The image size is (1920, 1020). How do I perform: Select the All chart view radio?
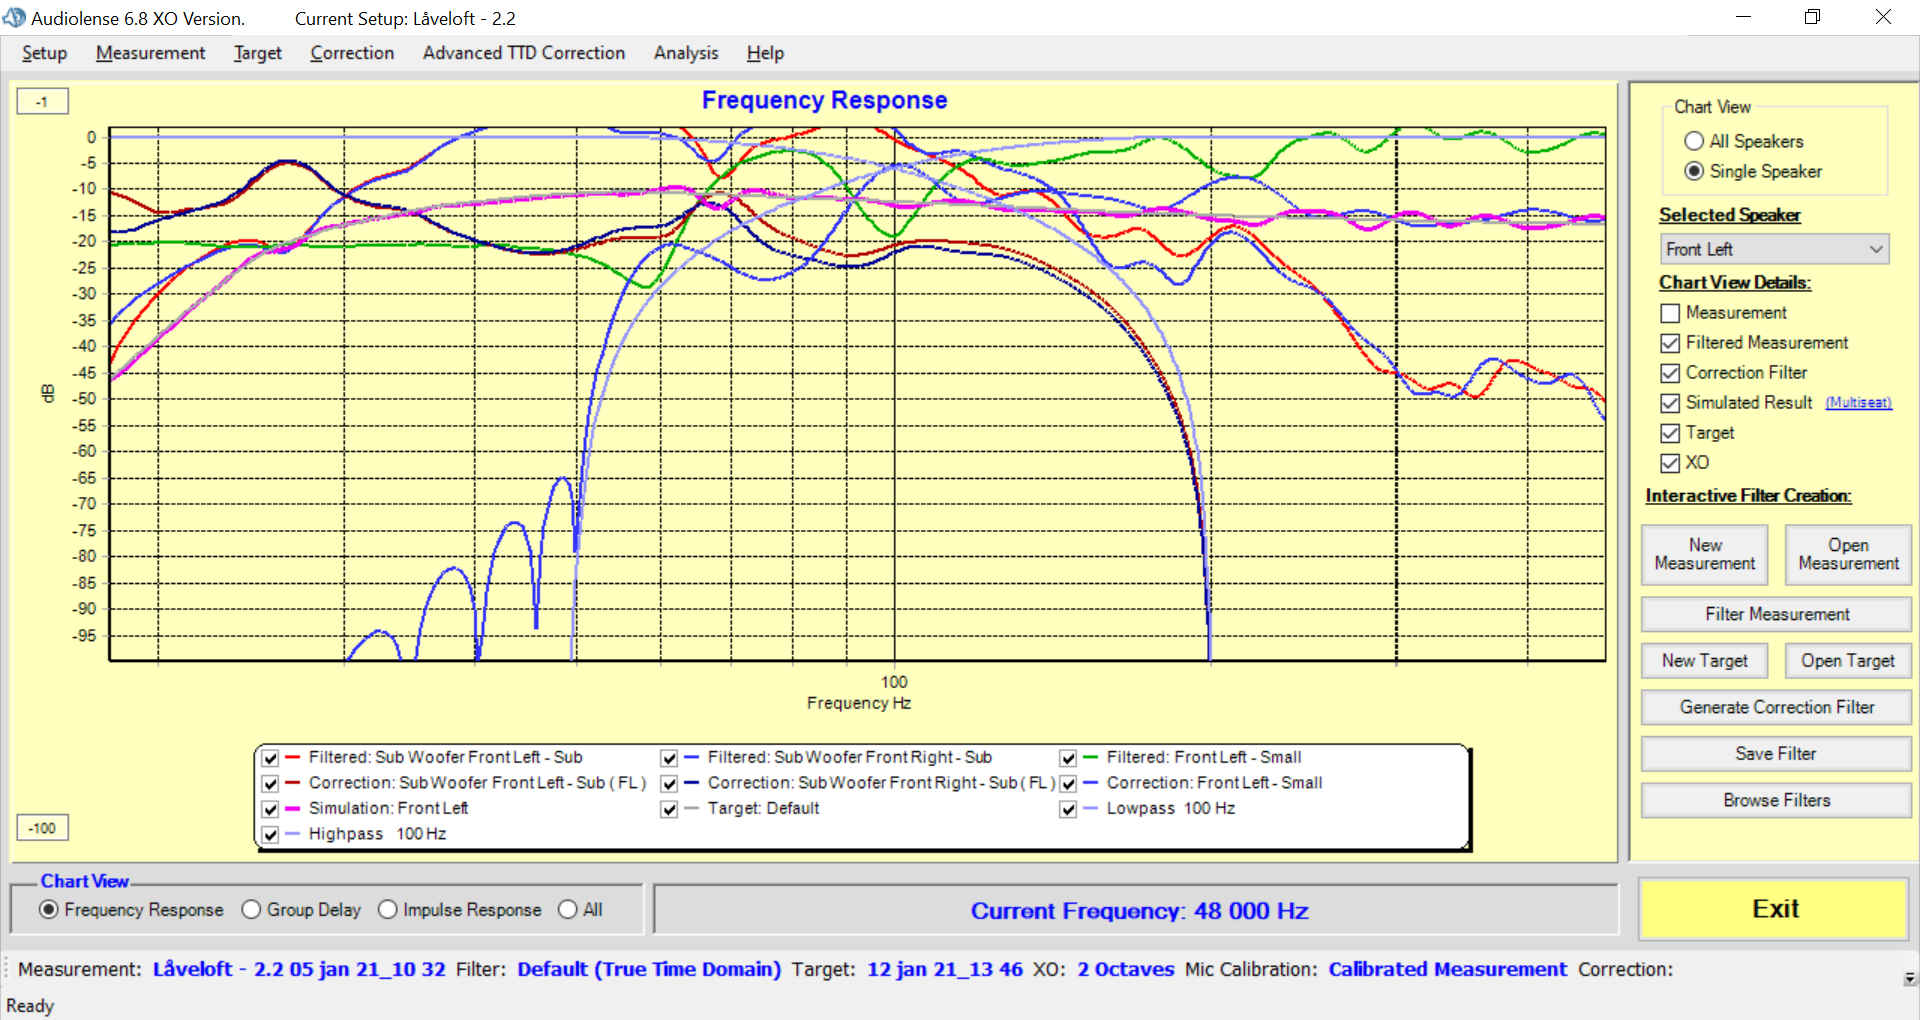click(x=568, y=909)
